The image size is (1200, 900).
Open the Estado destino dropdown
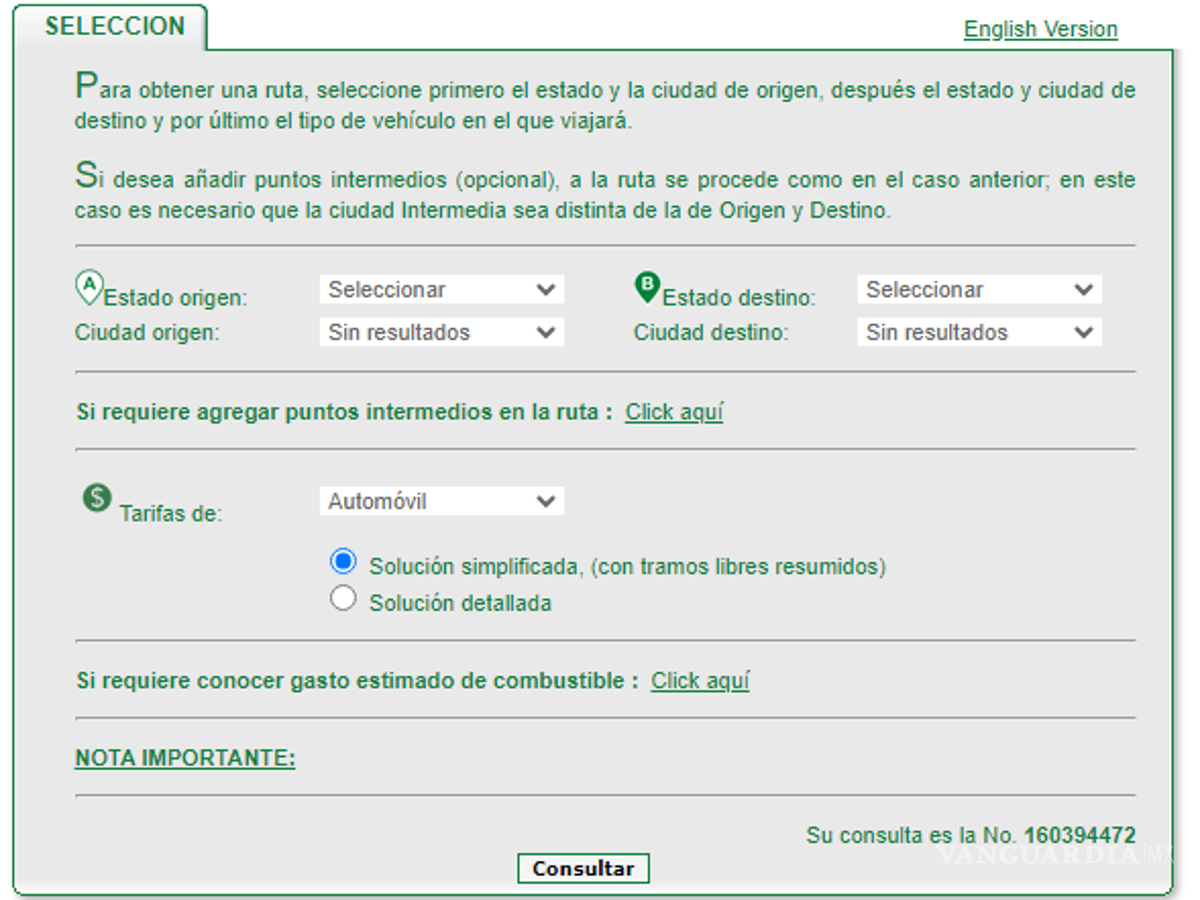978,289
